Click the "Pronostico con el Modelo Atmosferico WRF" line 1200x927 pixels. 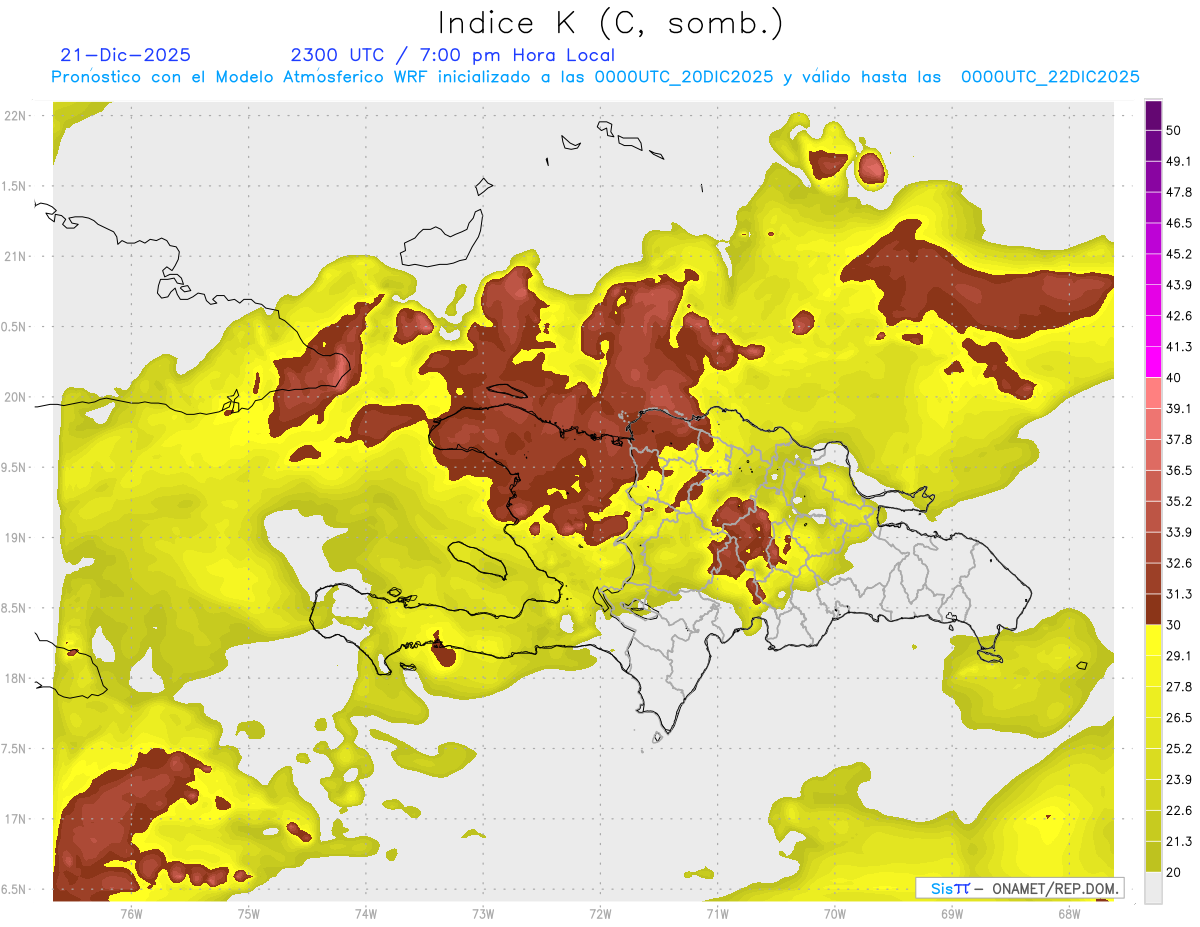(x=595, y=78)
